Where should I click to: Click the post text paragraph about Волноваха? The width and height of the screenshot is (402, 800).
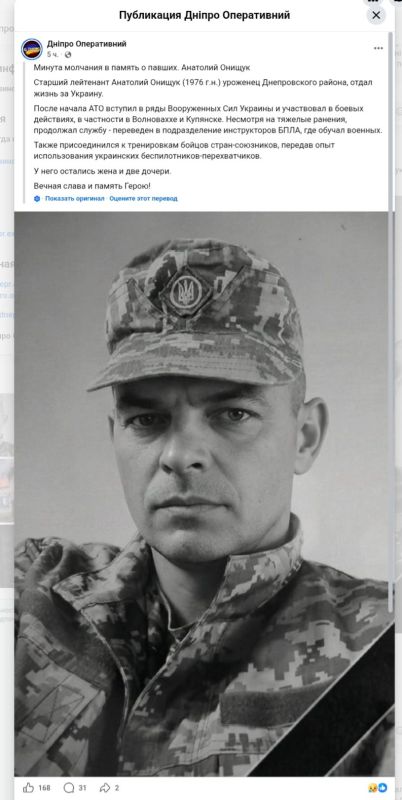(x=208, y=119)
